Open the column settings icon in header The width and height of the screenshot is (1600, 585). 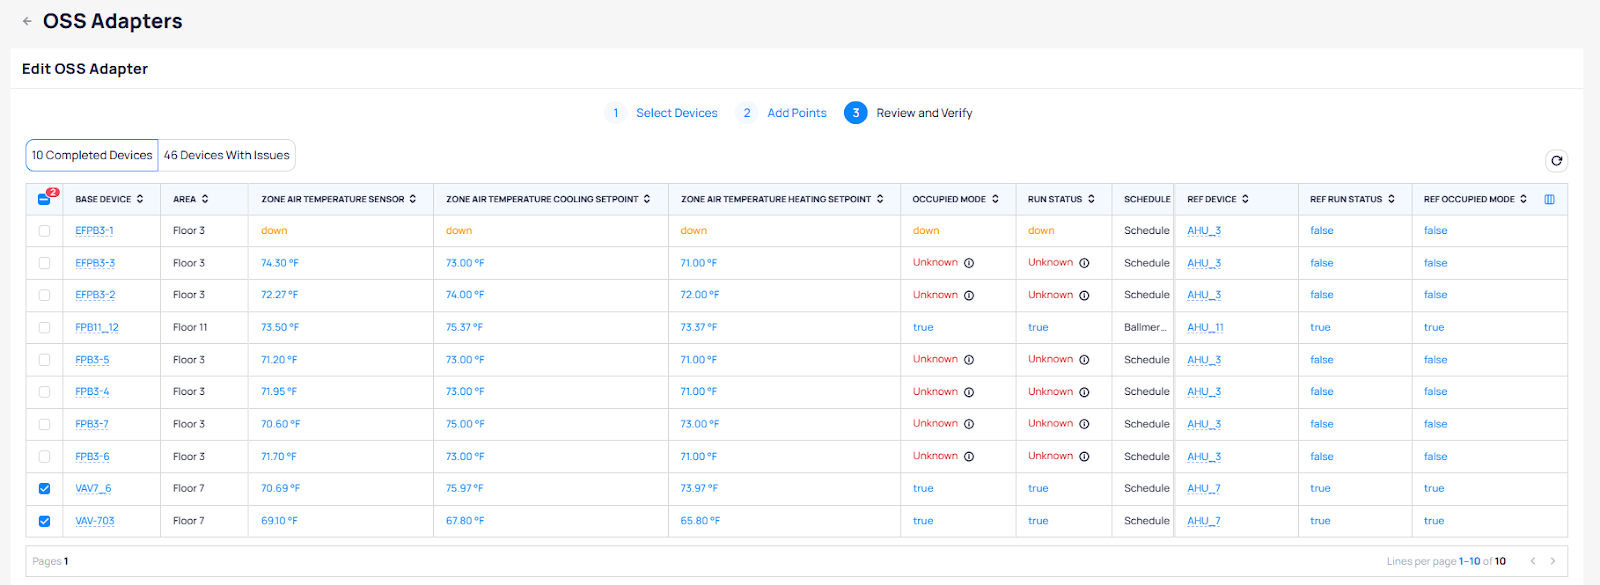pos(1549,199)
